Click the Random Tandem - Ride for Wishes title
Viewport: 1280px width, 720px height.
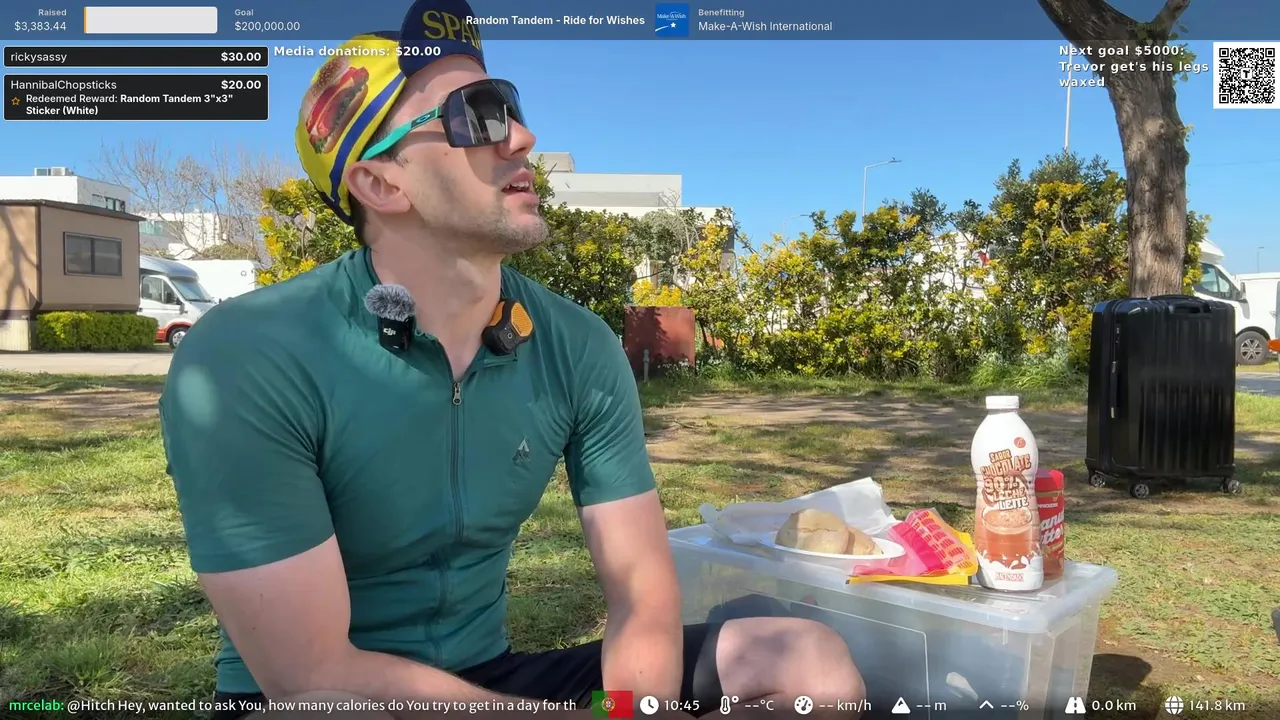pos(555,20)
